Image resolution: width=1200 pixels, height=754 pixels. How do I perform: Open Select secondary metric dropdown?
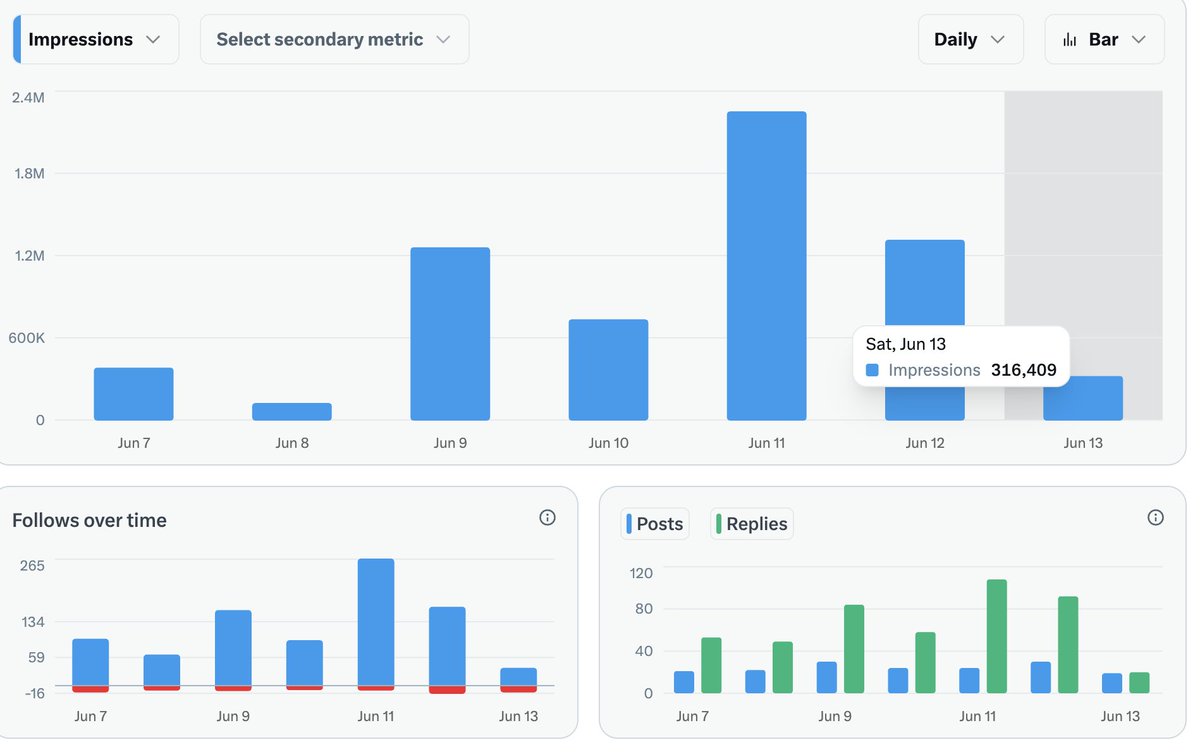(334, 40)
